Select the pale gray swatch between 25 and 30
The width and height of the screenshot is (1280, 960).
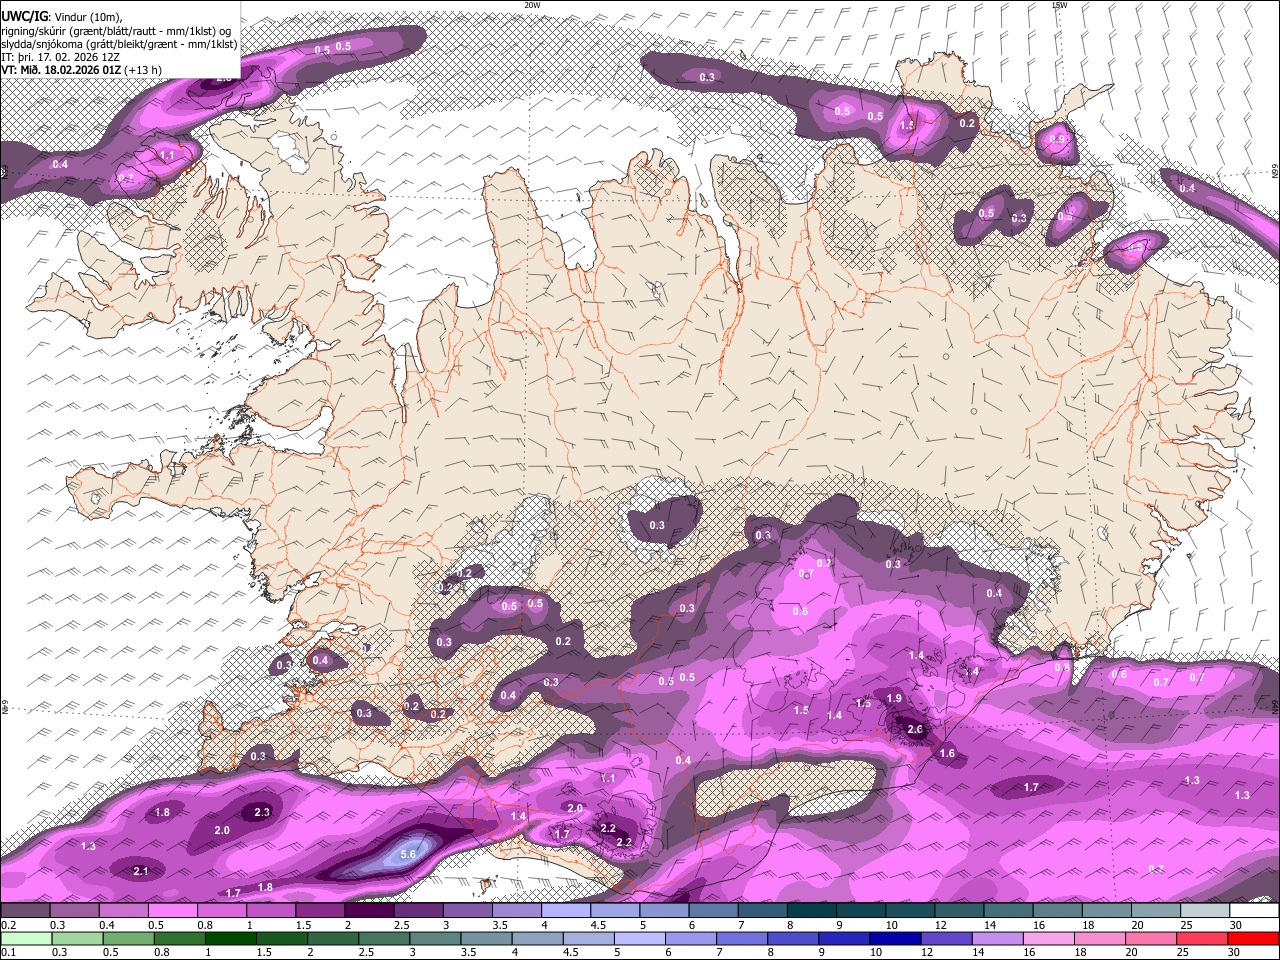1205,910
